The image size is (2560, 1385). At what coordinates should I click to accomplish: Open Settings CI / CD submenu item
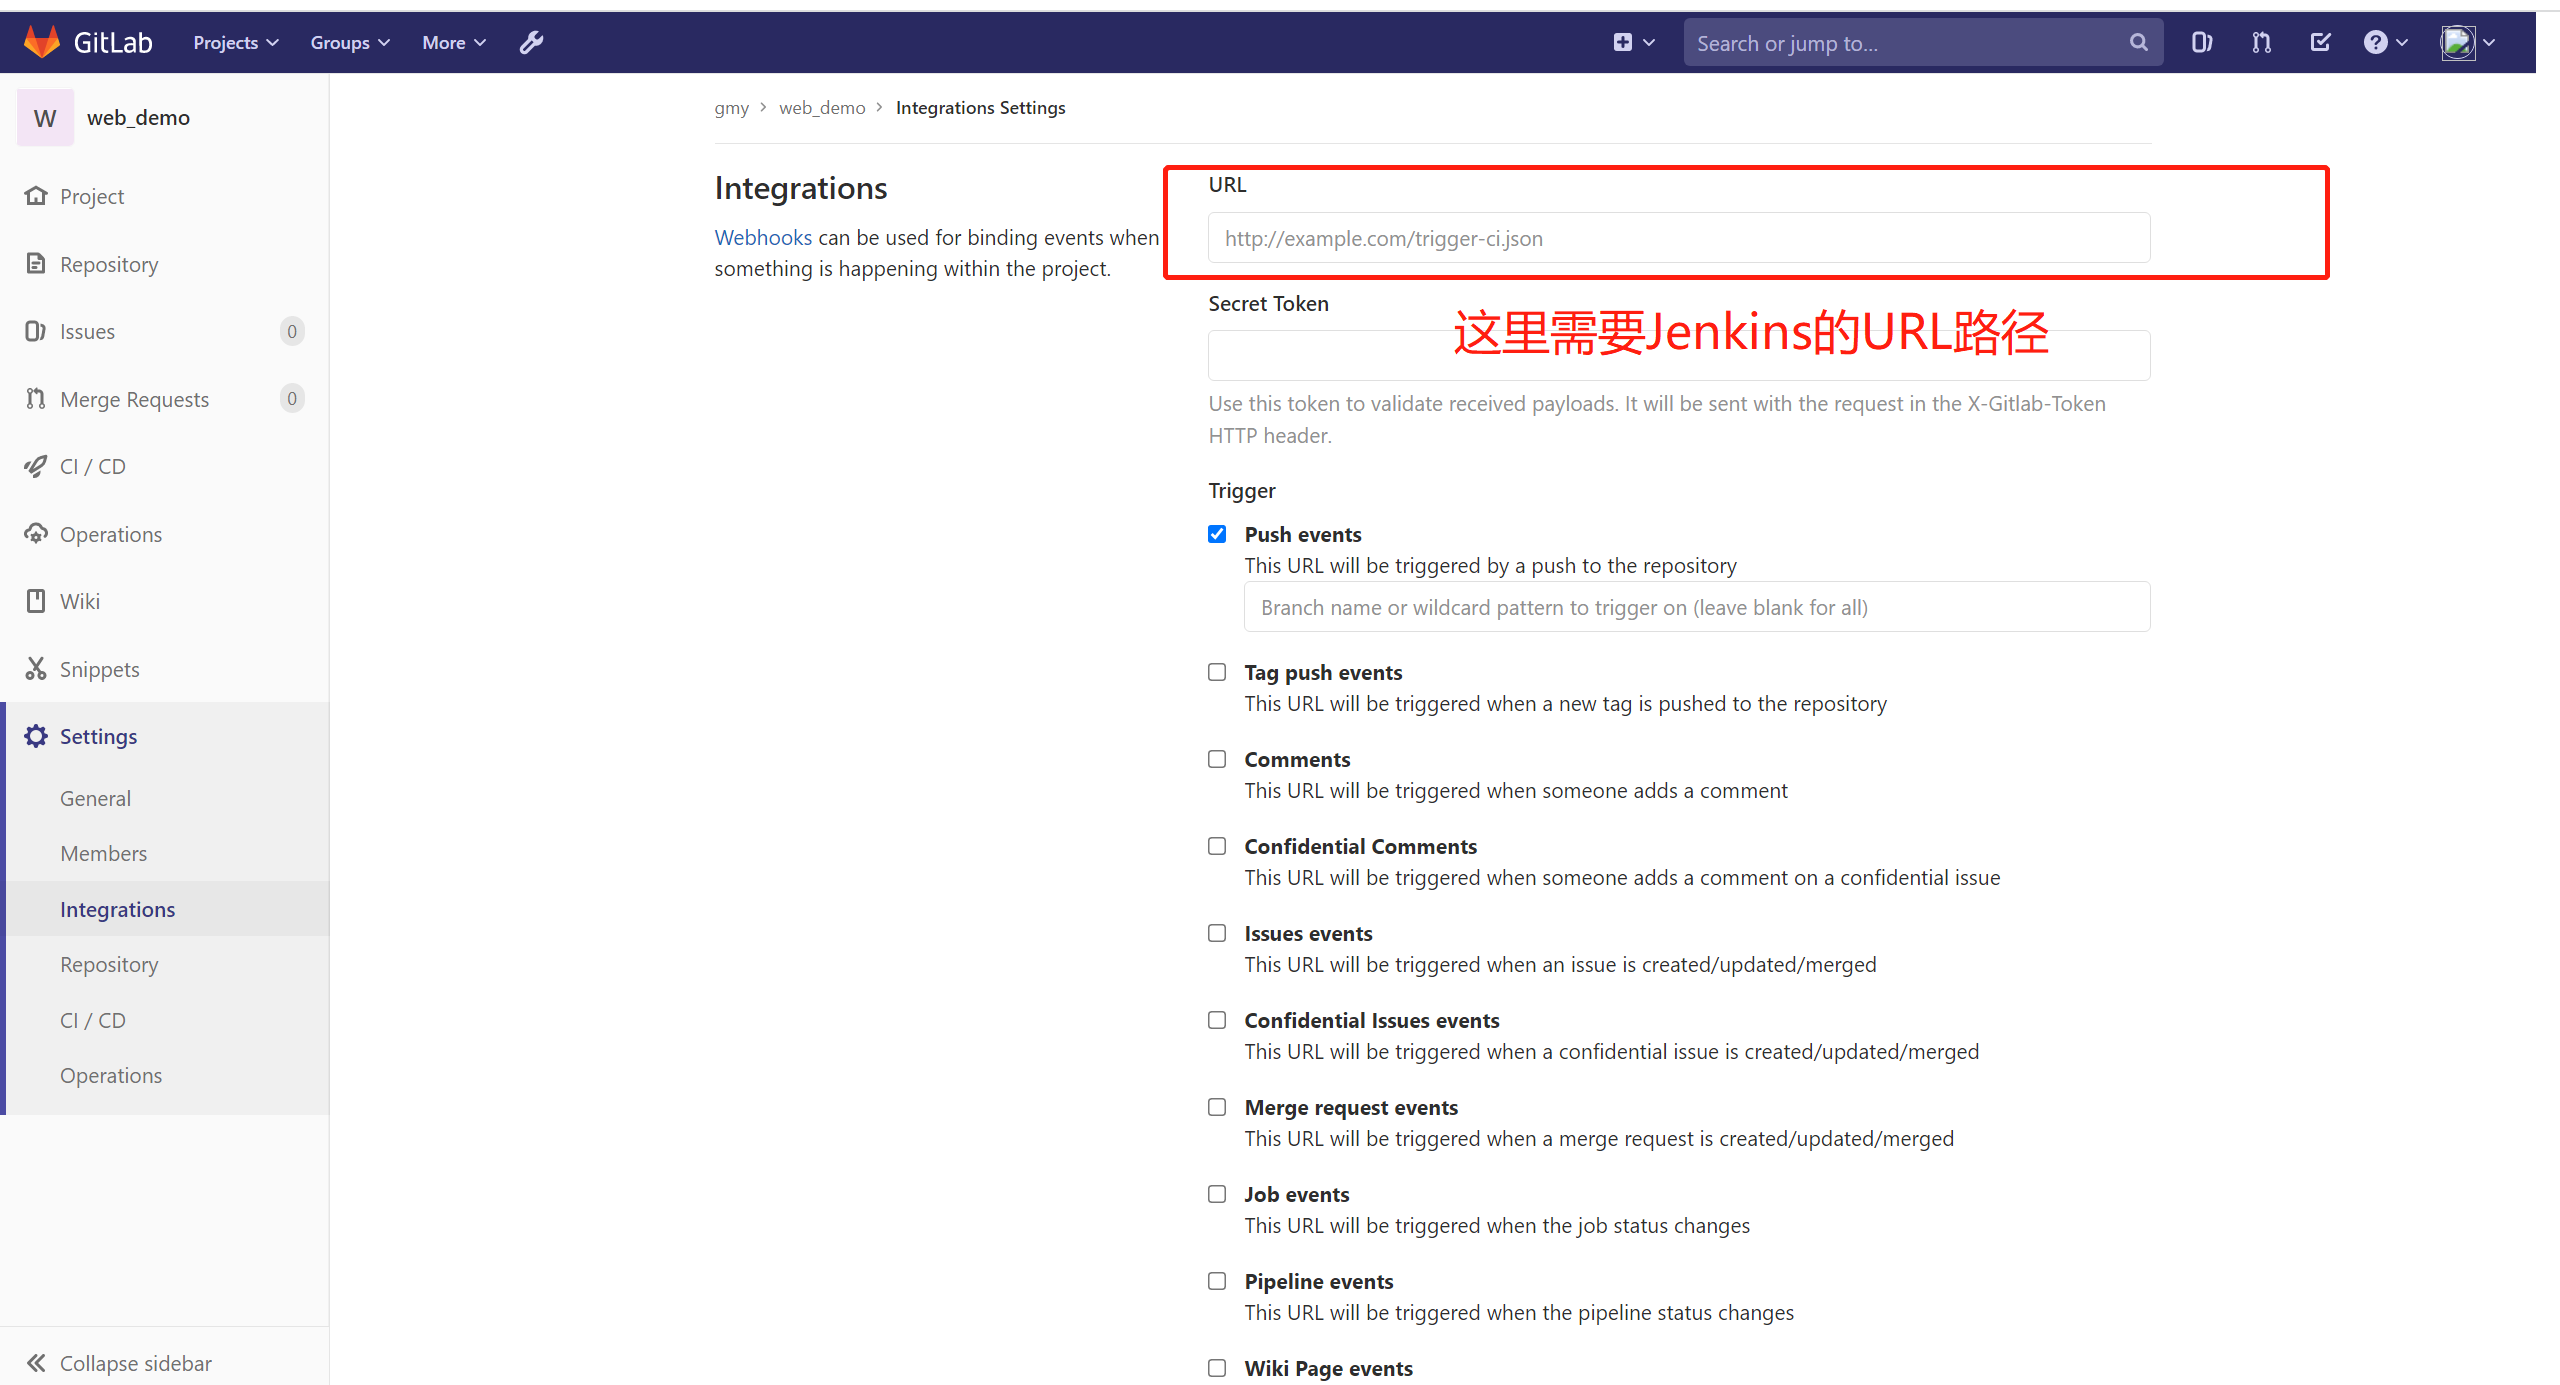pyautogui.click(x=93, y=1020)
